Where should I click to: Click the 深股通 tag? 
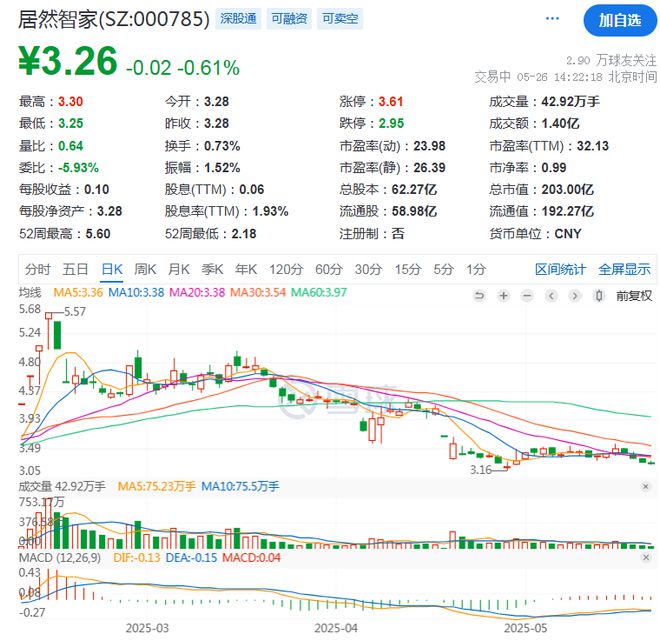tap(238, 19)
